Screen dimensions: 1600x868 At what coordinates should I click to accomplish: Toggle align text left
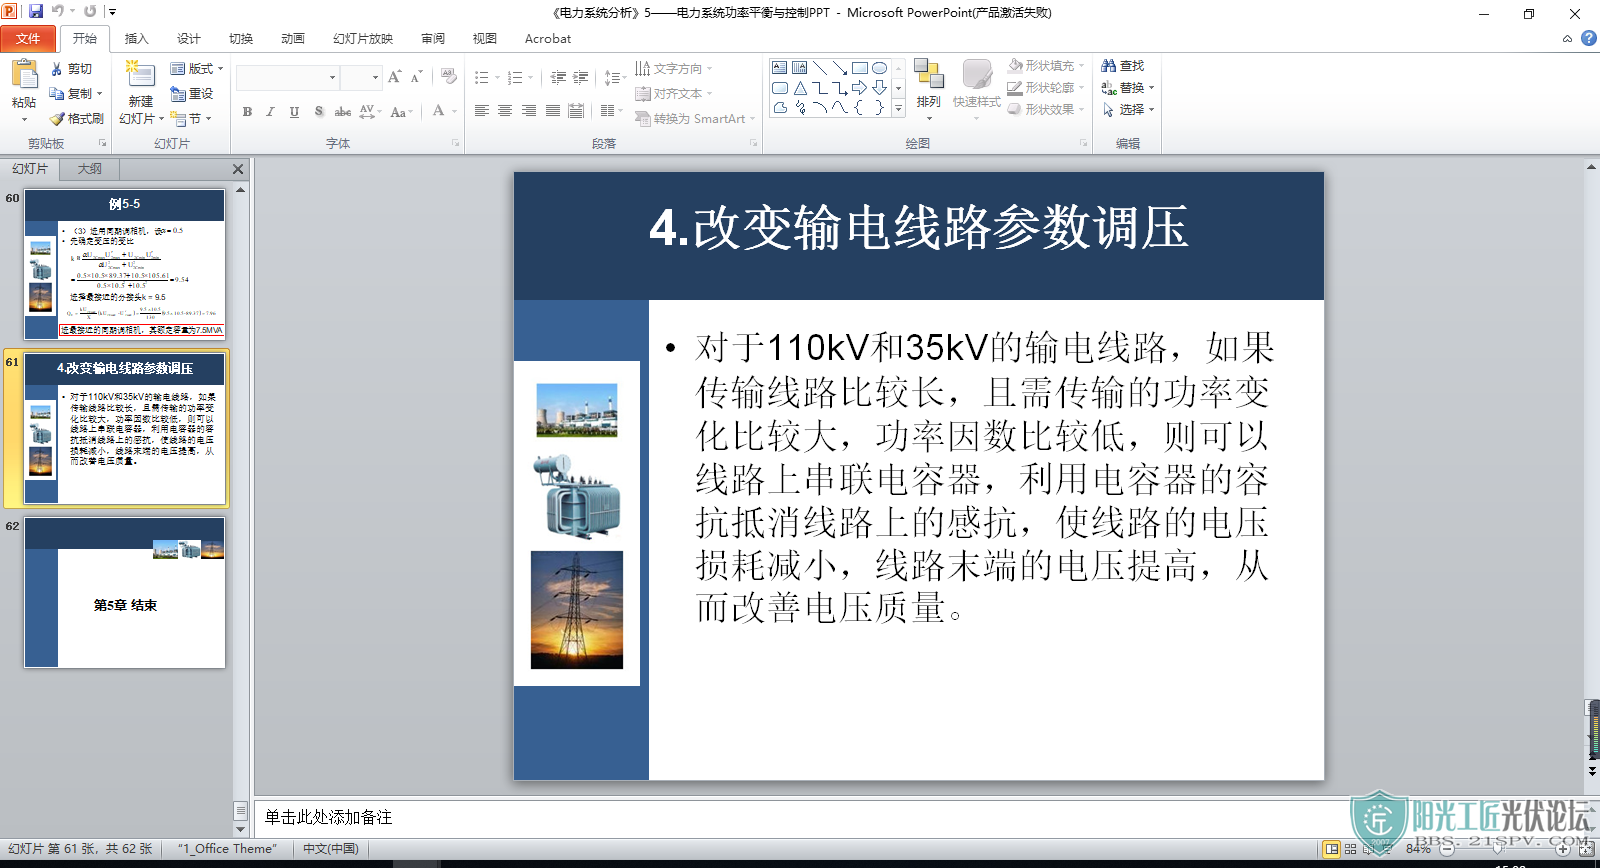(481, 111)
